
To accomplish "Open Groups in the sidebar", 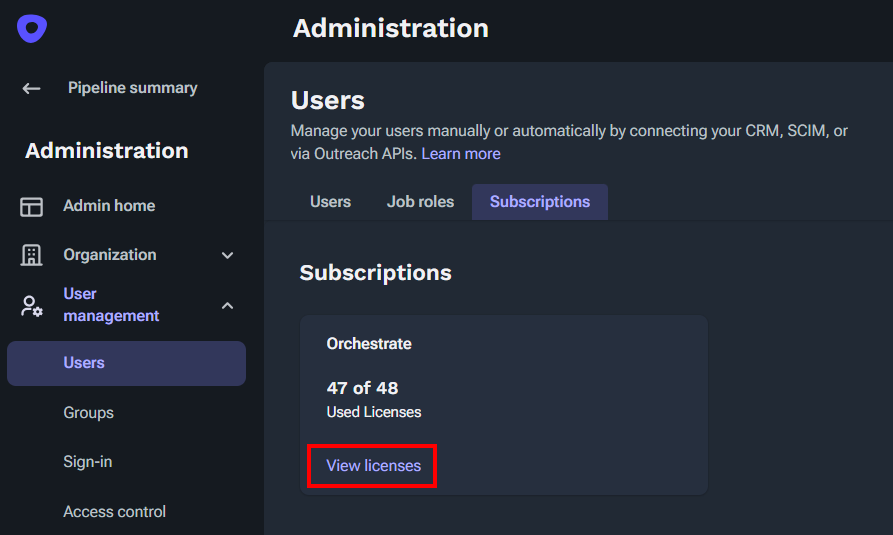I will click(88, 413).
